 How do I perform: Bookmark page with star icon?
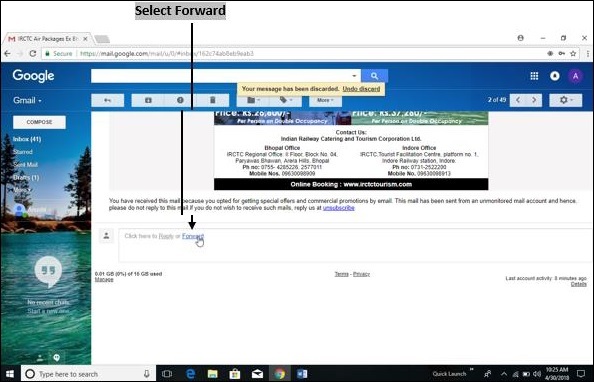tap(573, 53)
